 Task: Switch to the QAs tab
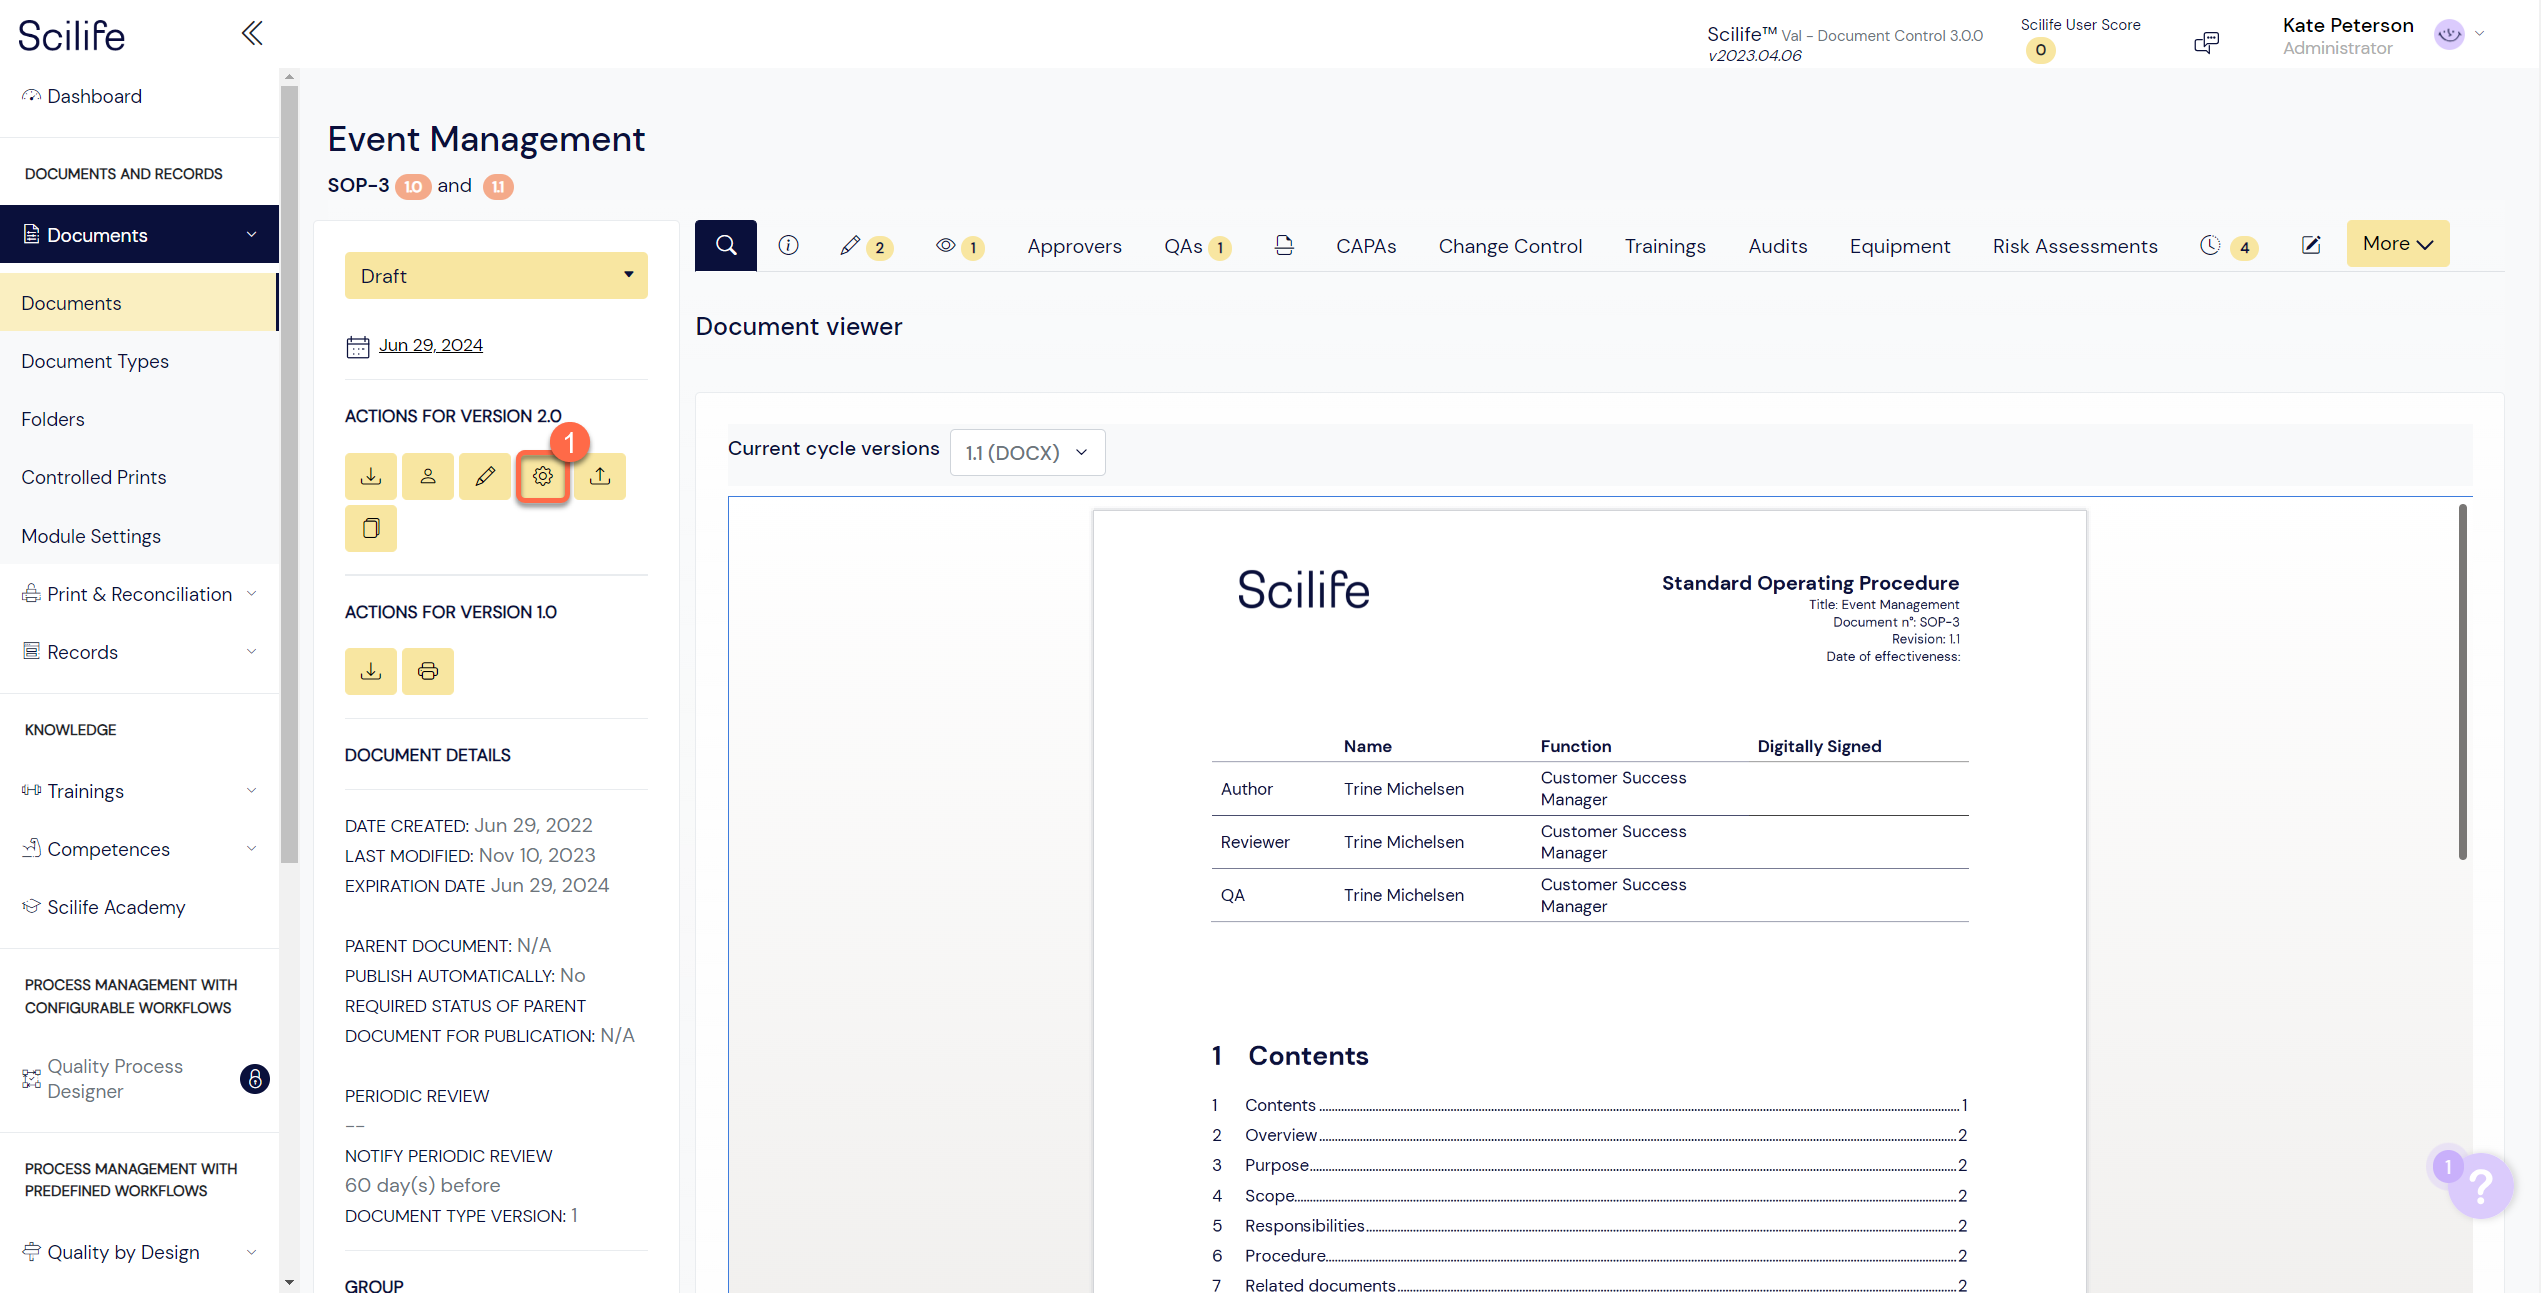1196,246
